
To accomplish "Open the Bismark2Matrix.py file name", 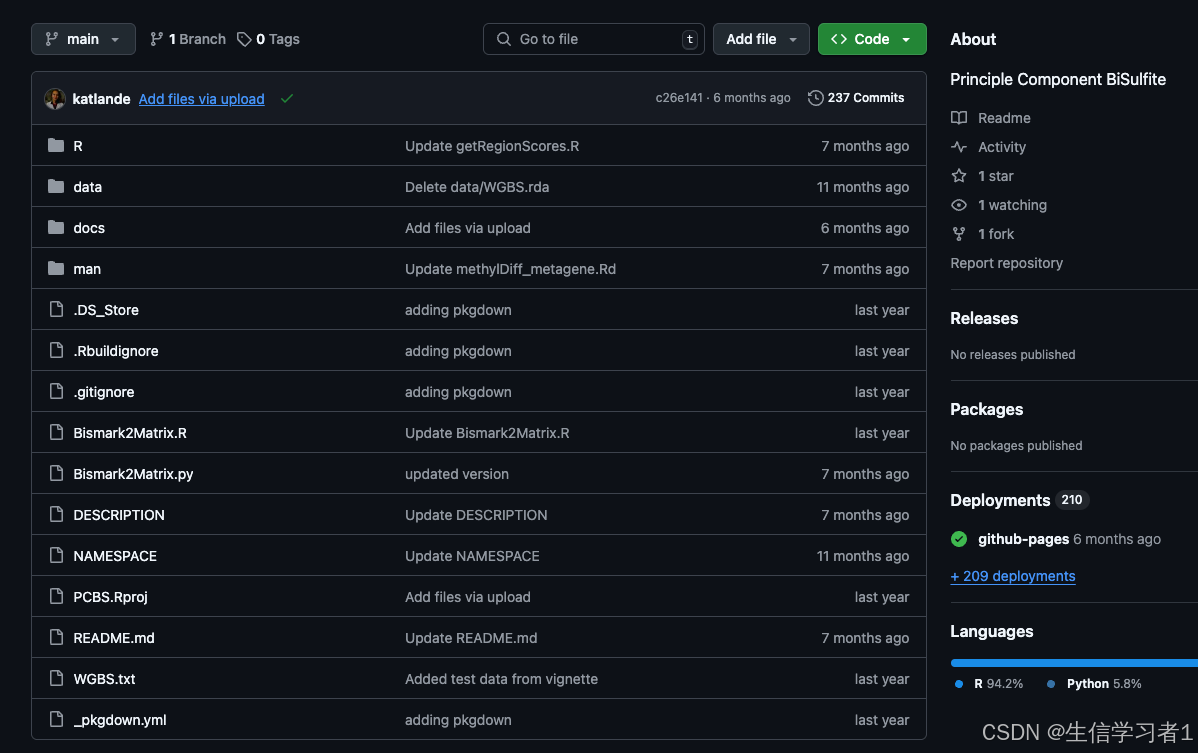I will 133,474.
